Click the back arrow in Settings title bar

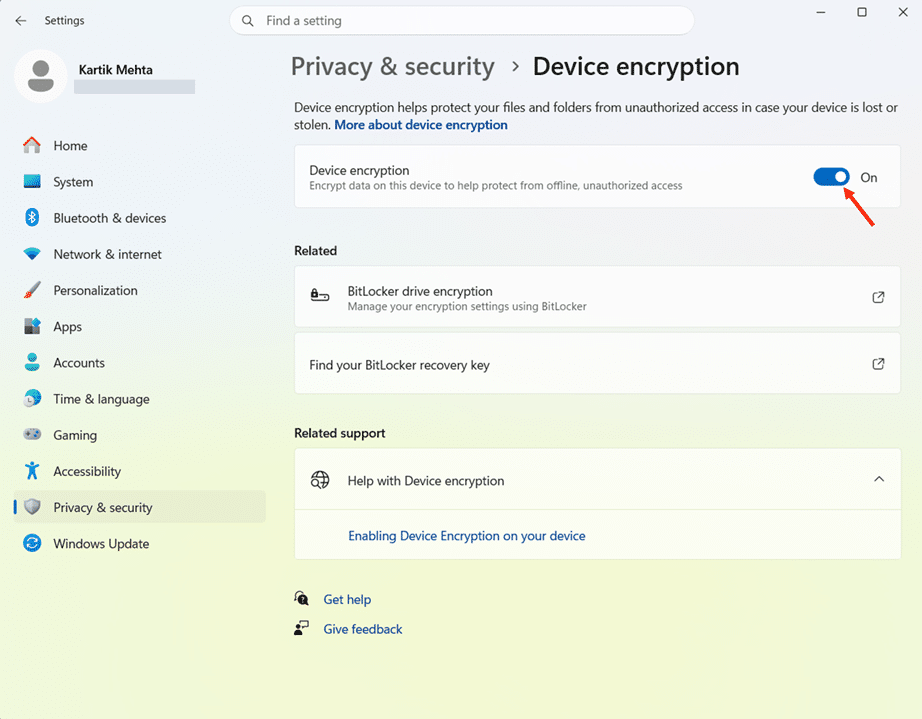(21, 21)
